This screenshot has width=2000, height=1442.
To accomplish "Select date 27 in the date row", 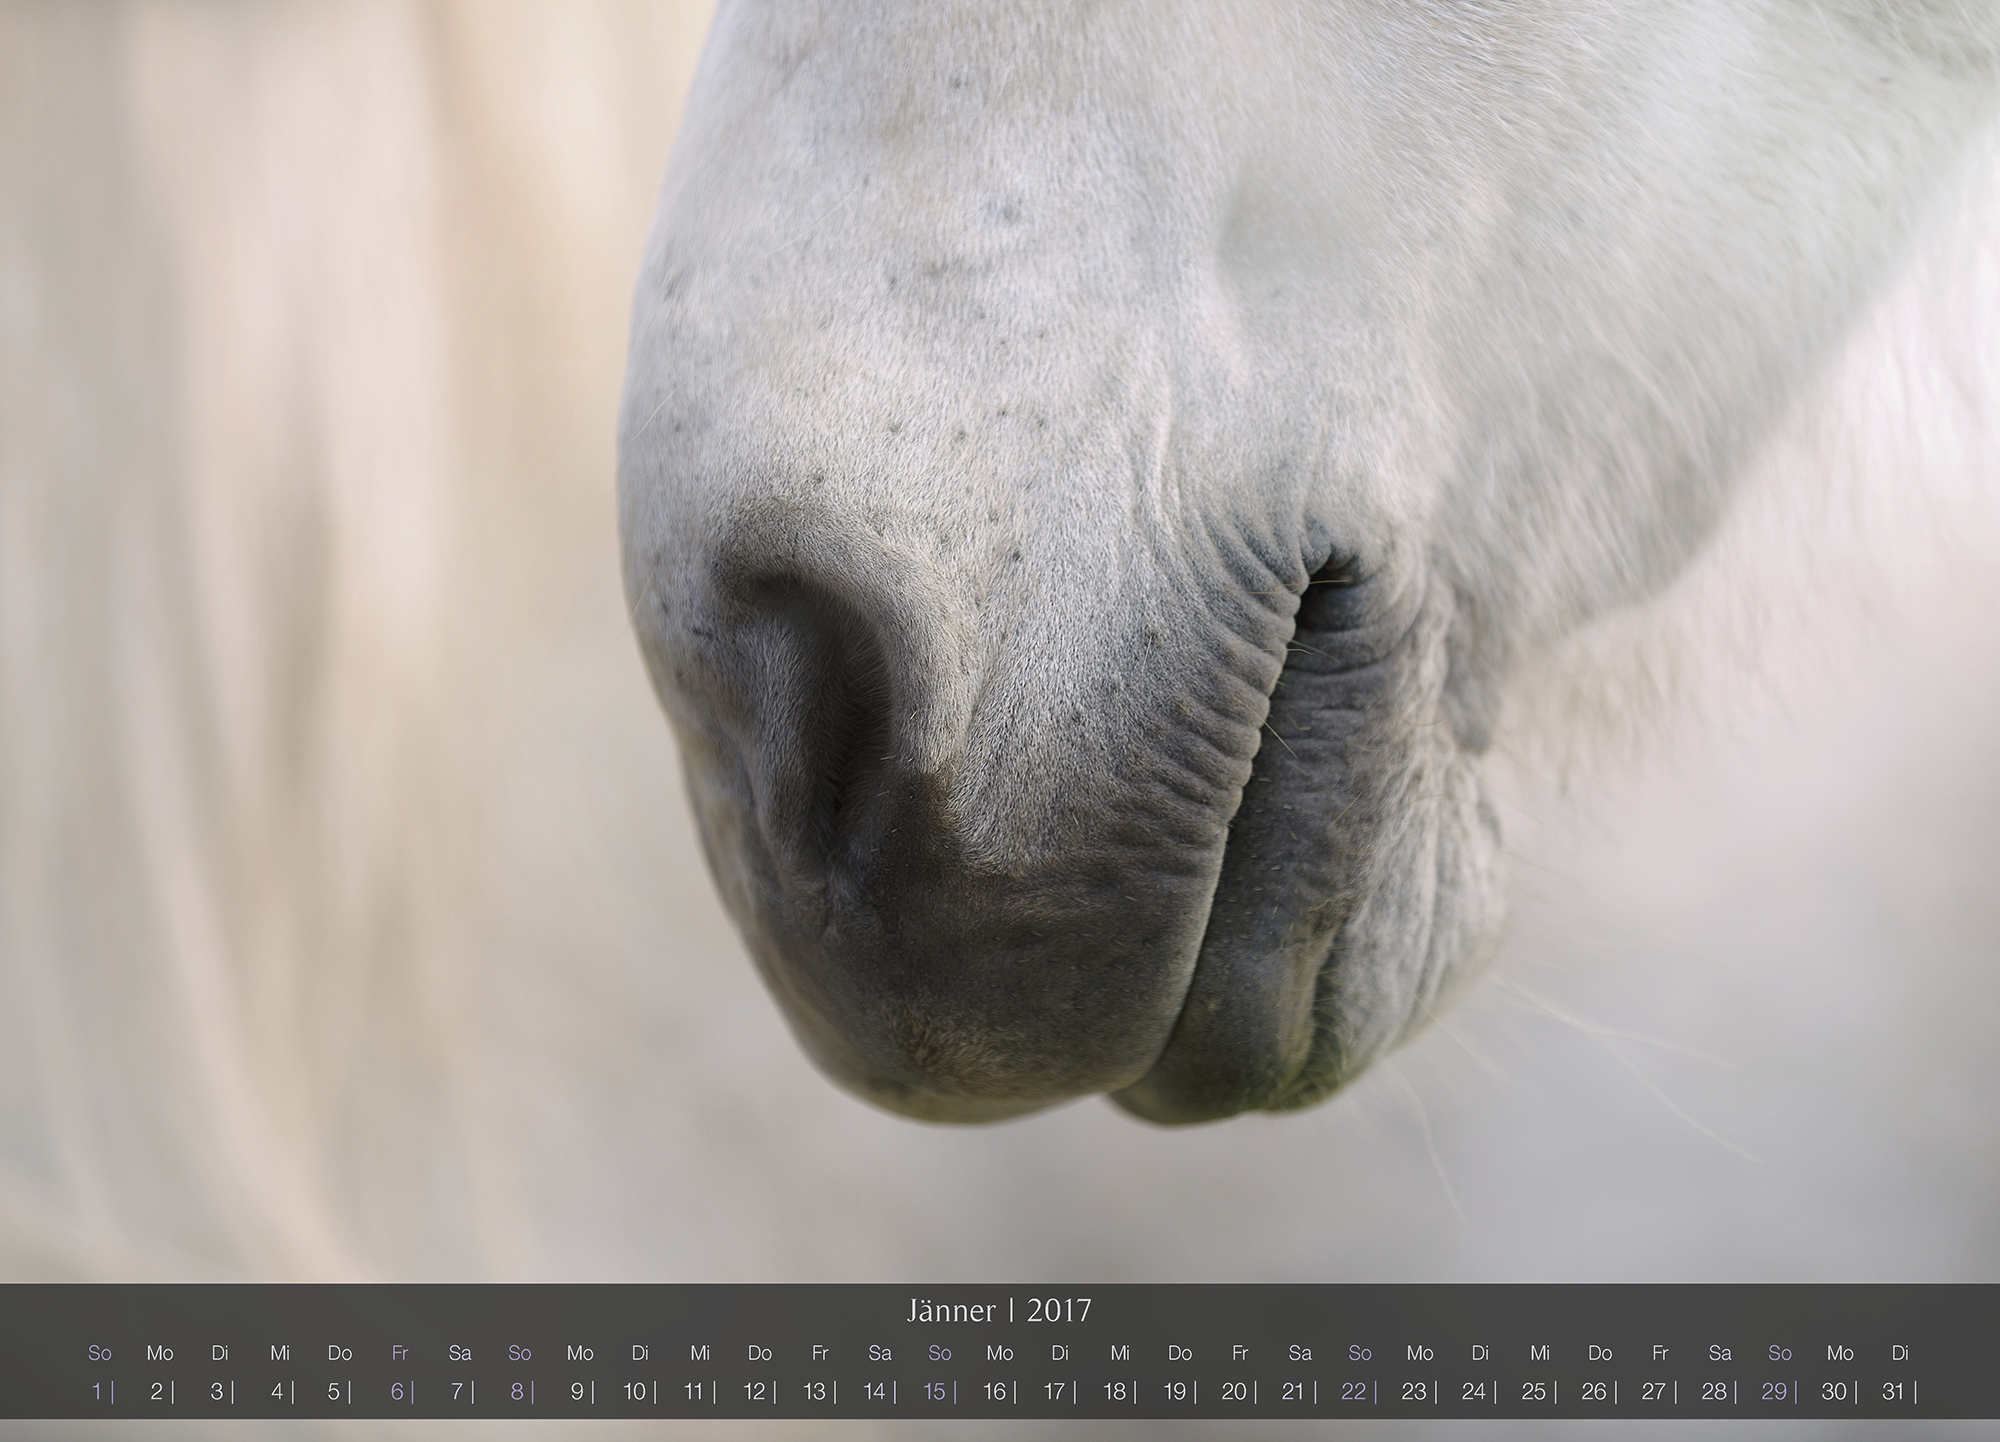I will (1653, 1391).
